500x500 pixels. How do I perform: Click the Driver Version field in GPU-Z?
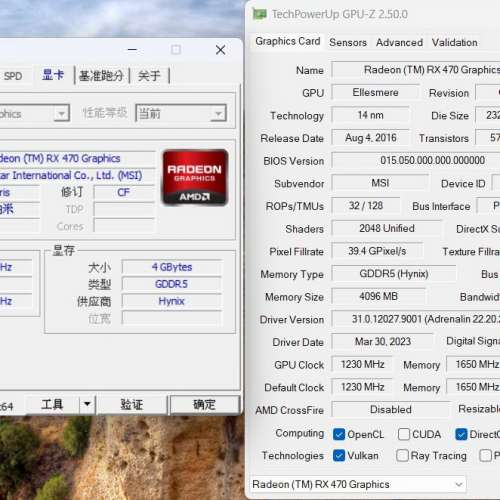416,319
